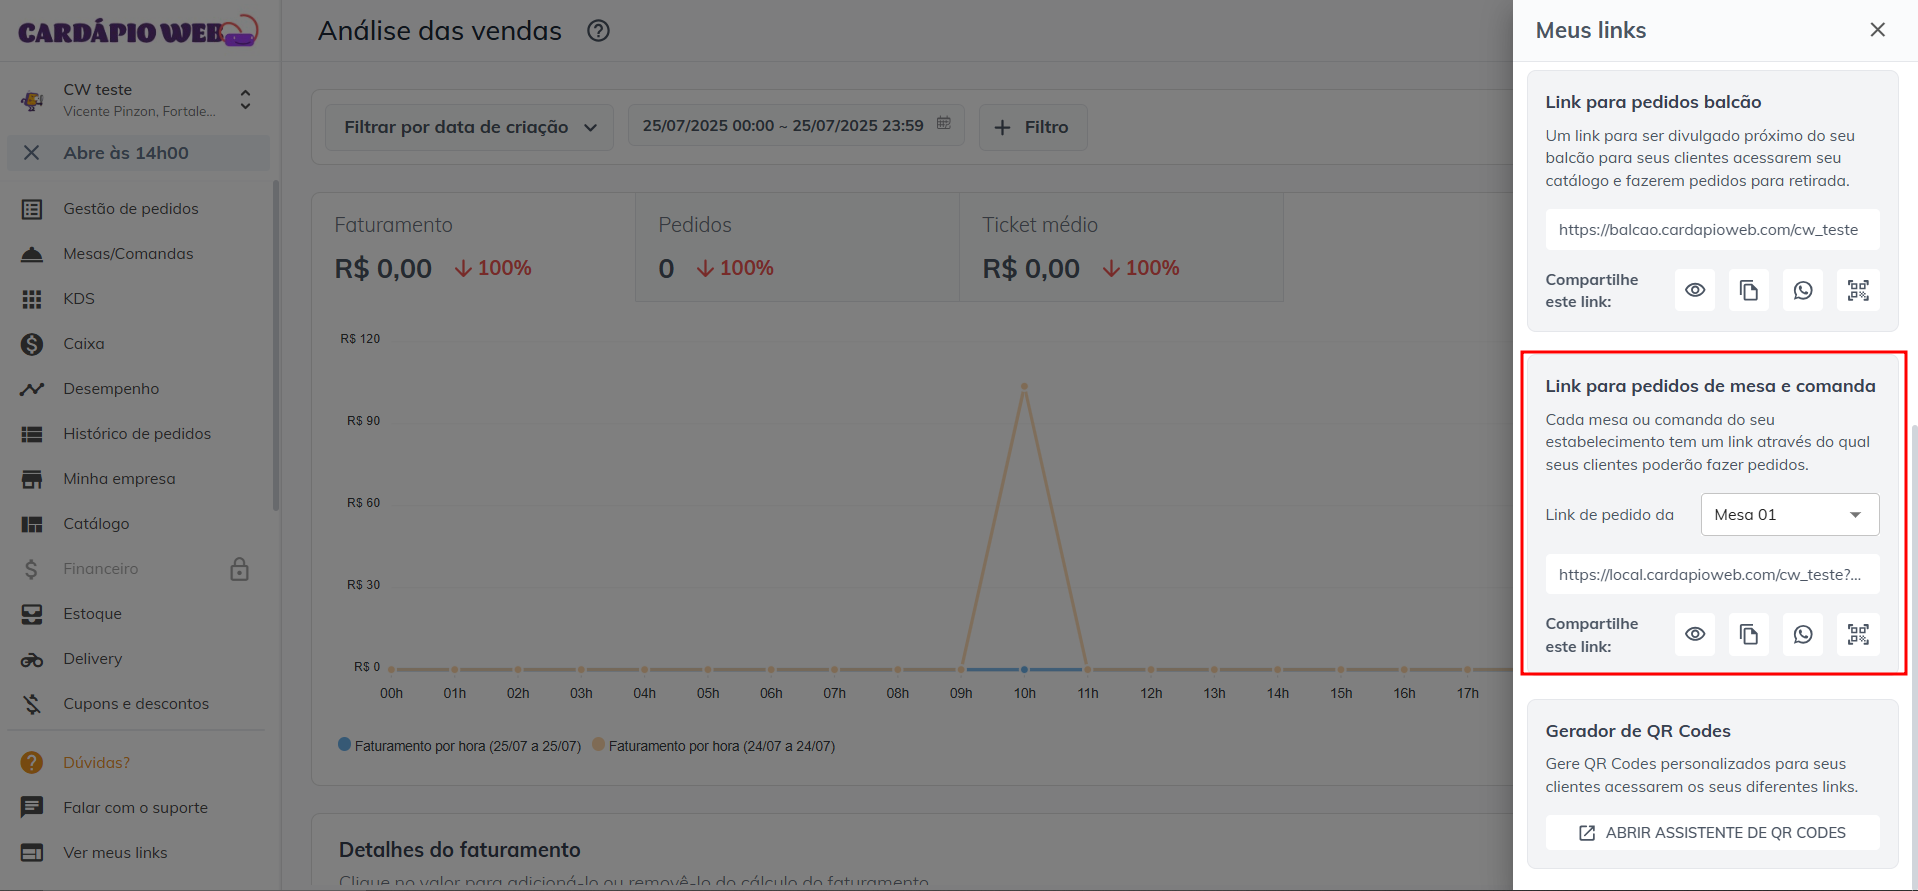Screen dimensions: 1918x891
Task: Click the balcão link URL field
Action: click(x=1711, y=230)
